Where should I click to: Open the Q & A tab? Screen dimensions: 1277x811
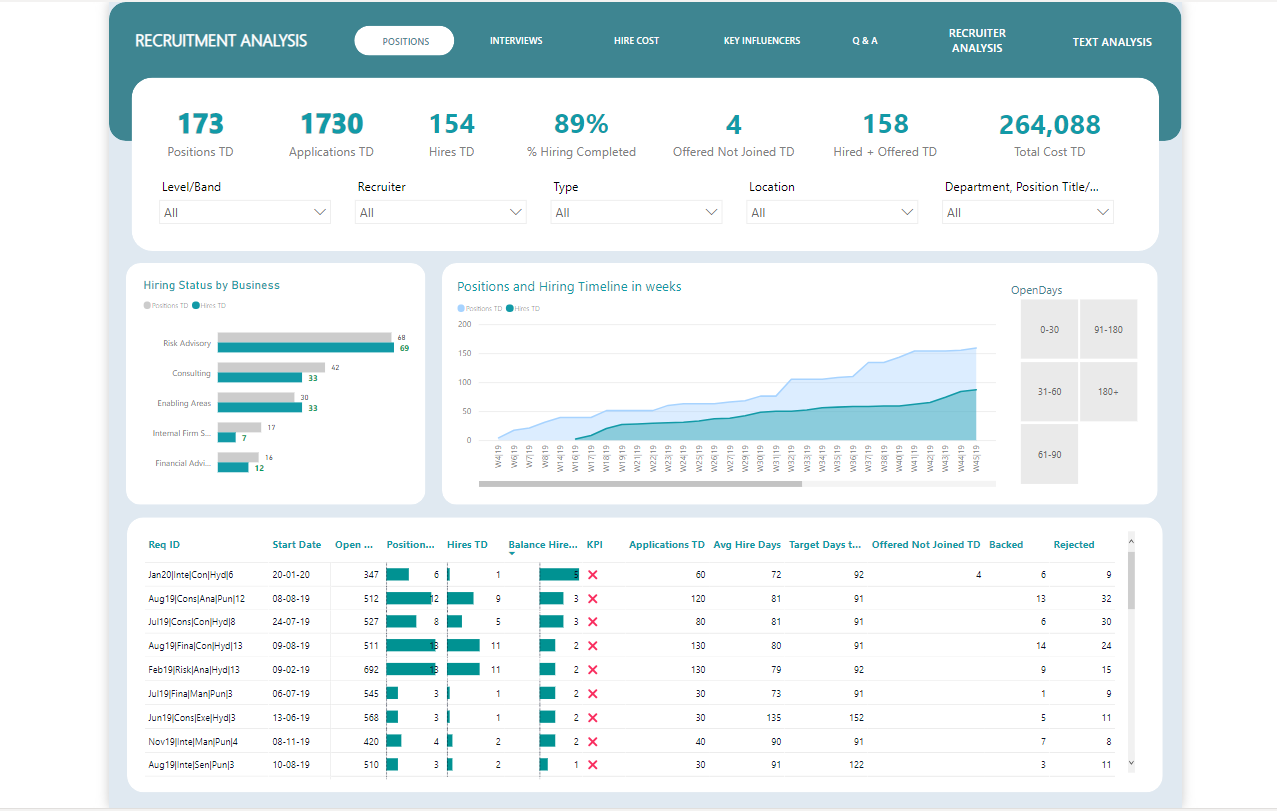(x=865, y=41)
